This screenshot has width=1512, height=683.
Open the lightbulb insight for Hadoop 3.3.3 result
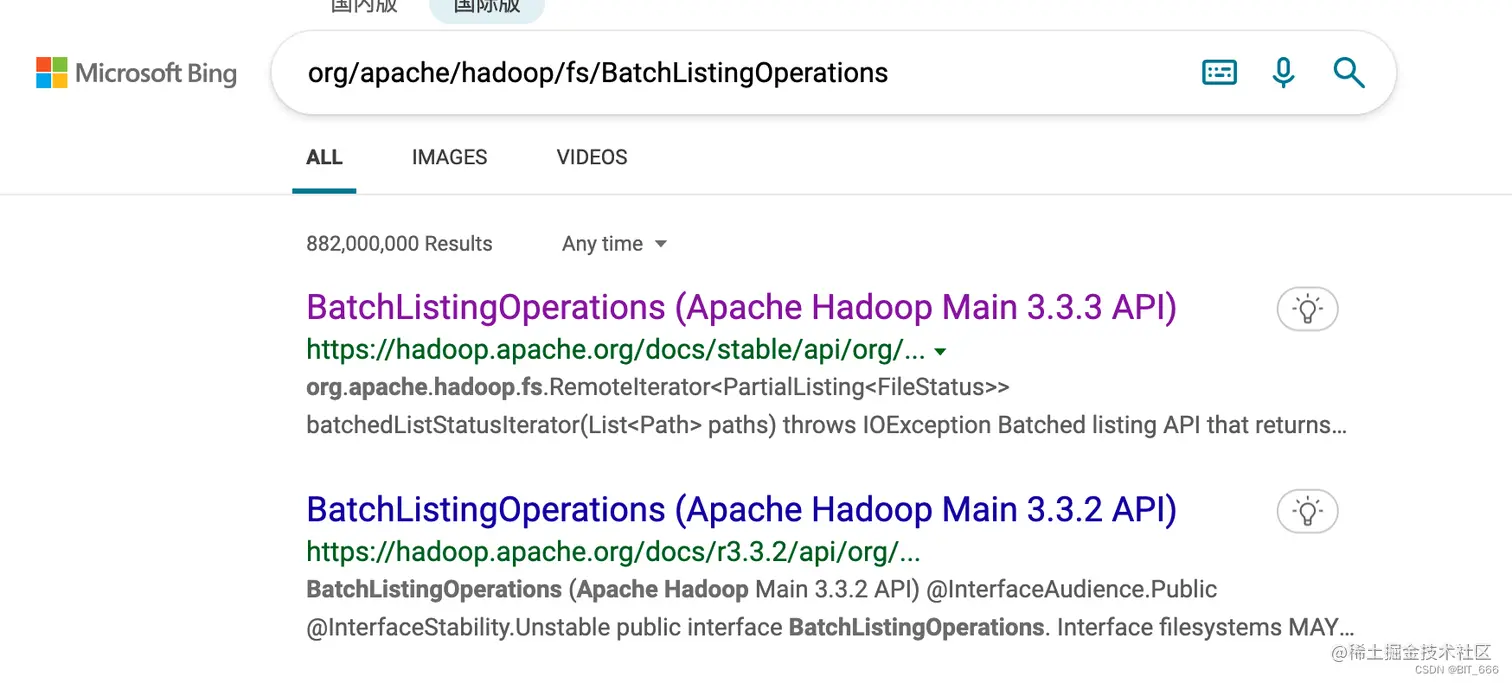coord(1307,309)
